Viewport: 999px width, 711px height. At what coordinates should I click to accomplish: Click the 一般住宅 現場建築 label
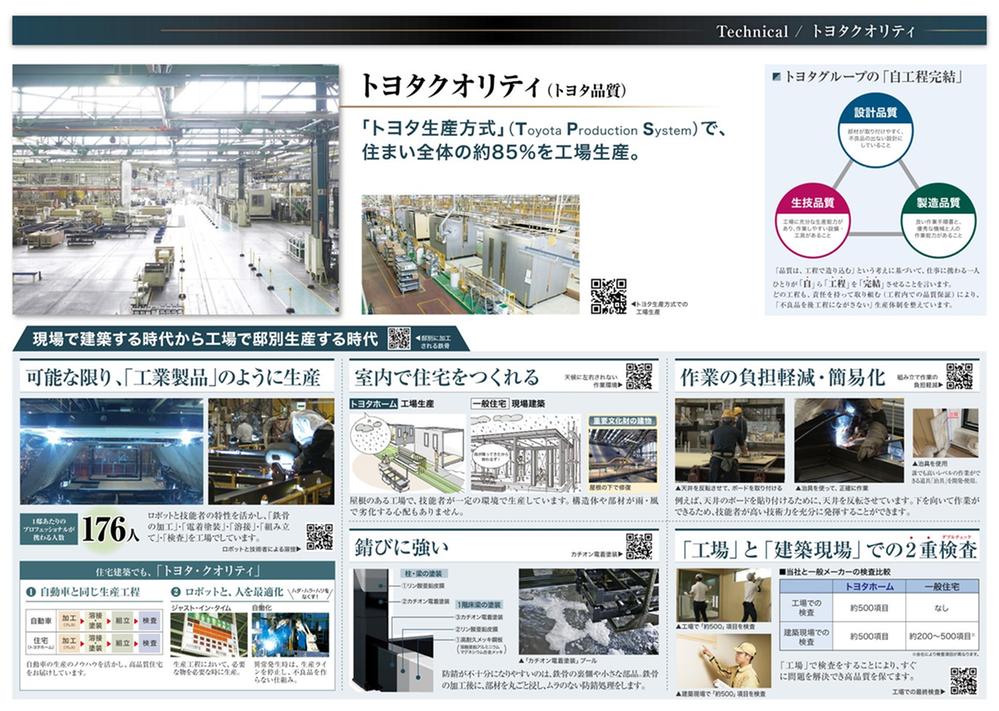(510, 403)
